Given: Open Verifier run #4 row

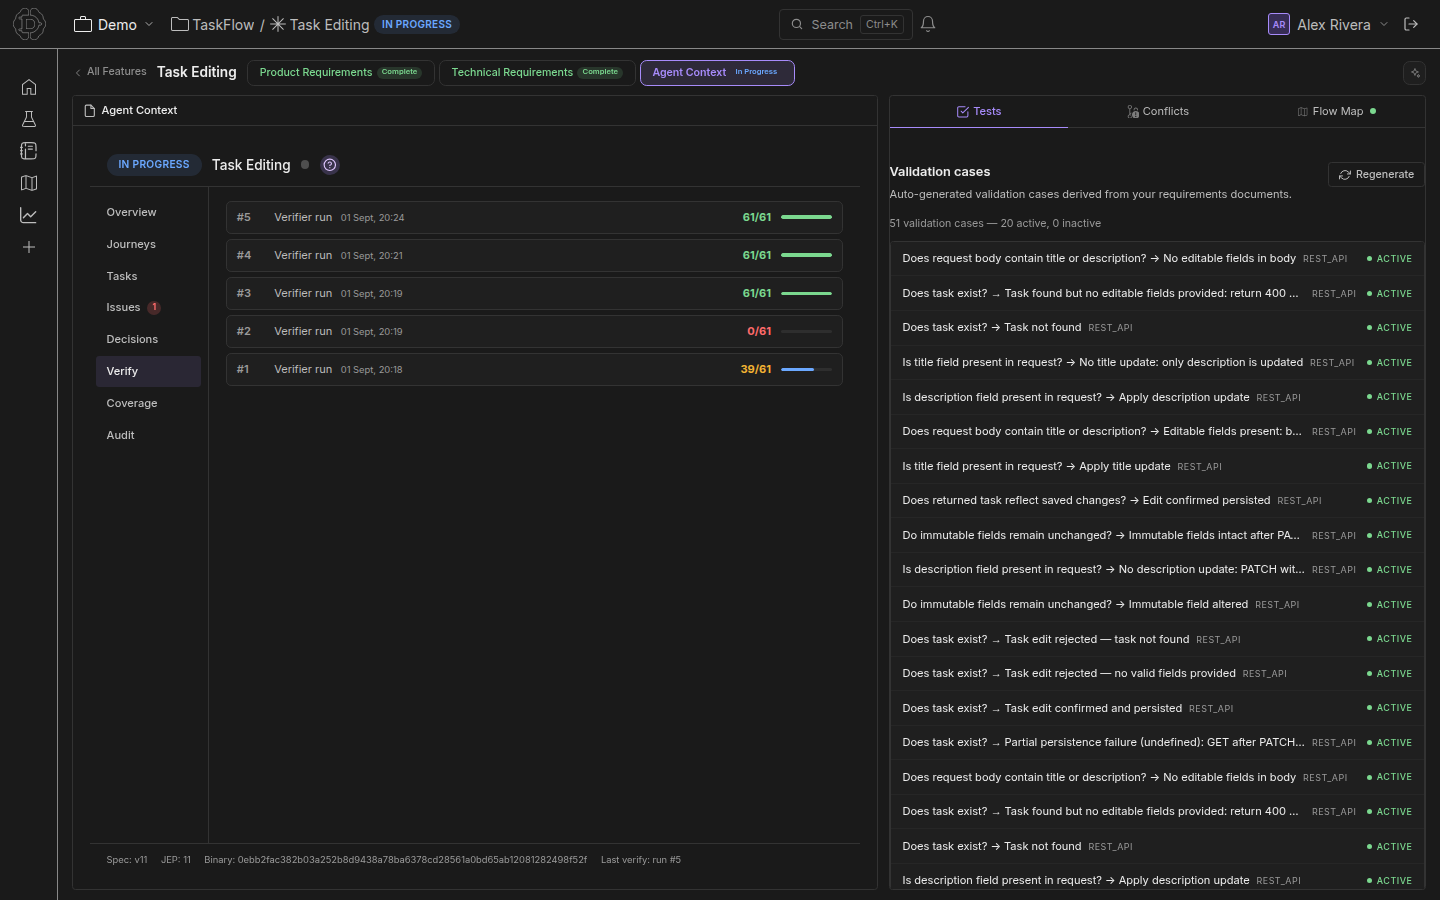Looking at the screenshot, I should coord(534,256).
